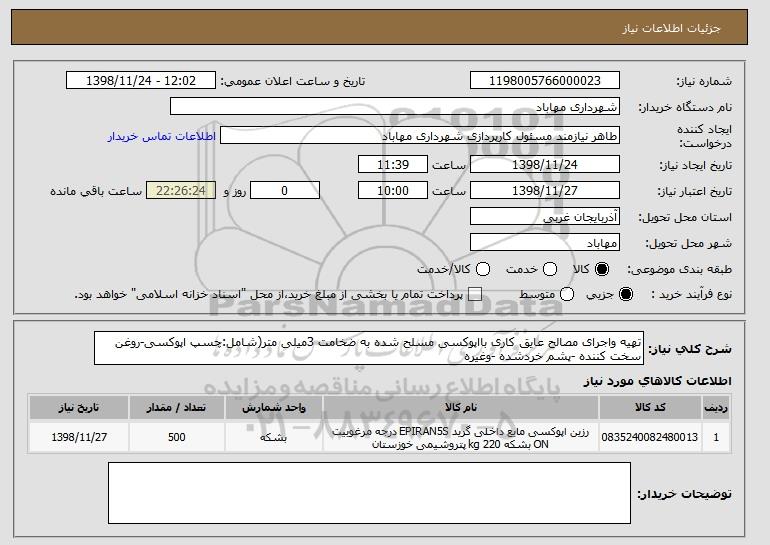Click the ساعت باقی مانده label
This screenshot has height=545, width=770.
[96, 191]
